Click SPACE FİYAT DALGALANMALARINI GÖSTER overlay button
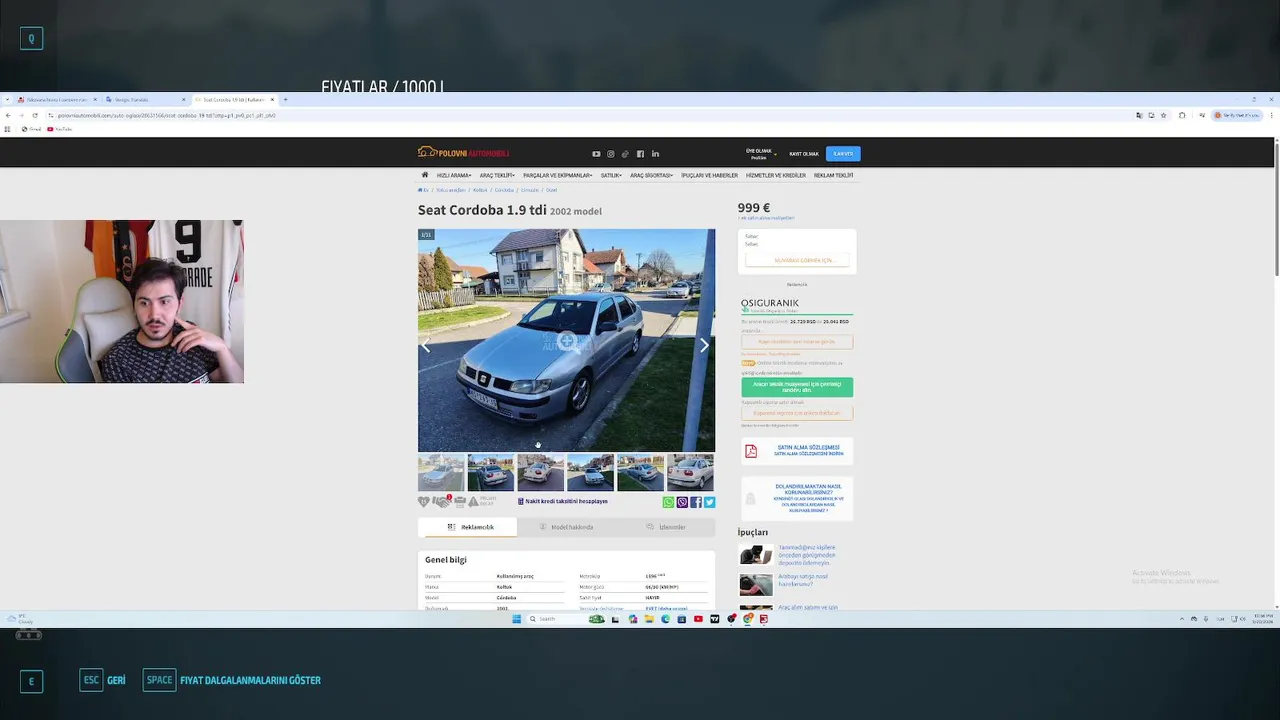This screenshot has height=720, width=1280. point(232,680)
